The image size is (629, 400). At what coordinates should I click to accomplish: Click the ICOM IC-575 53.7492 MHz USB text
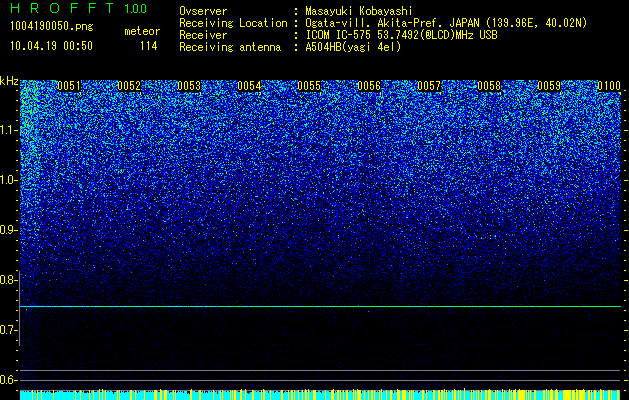pos(401,35)
